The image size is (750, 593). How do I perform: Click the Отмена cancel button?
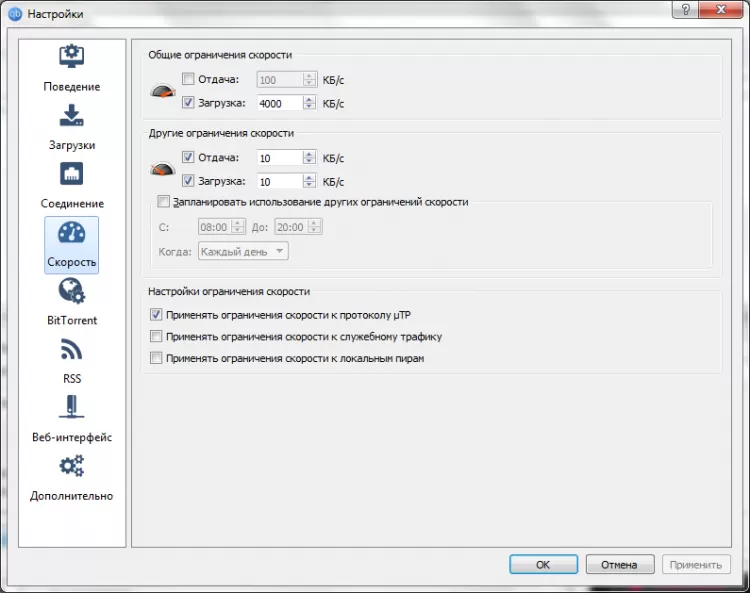tap(619, 564)
